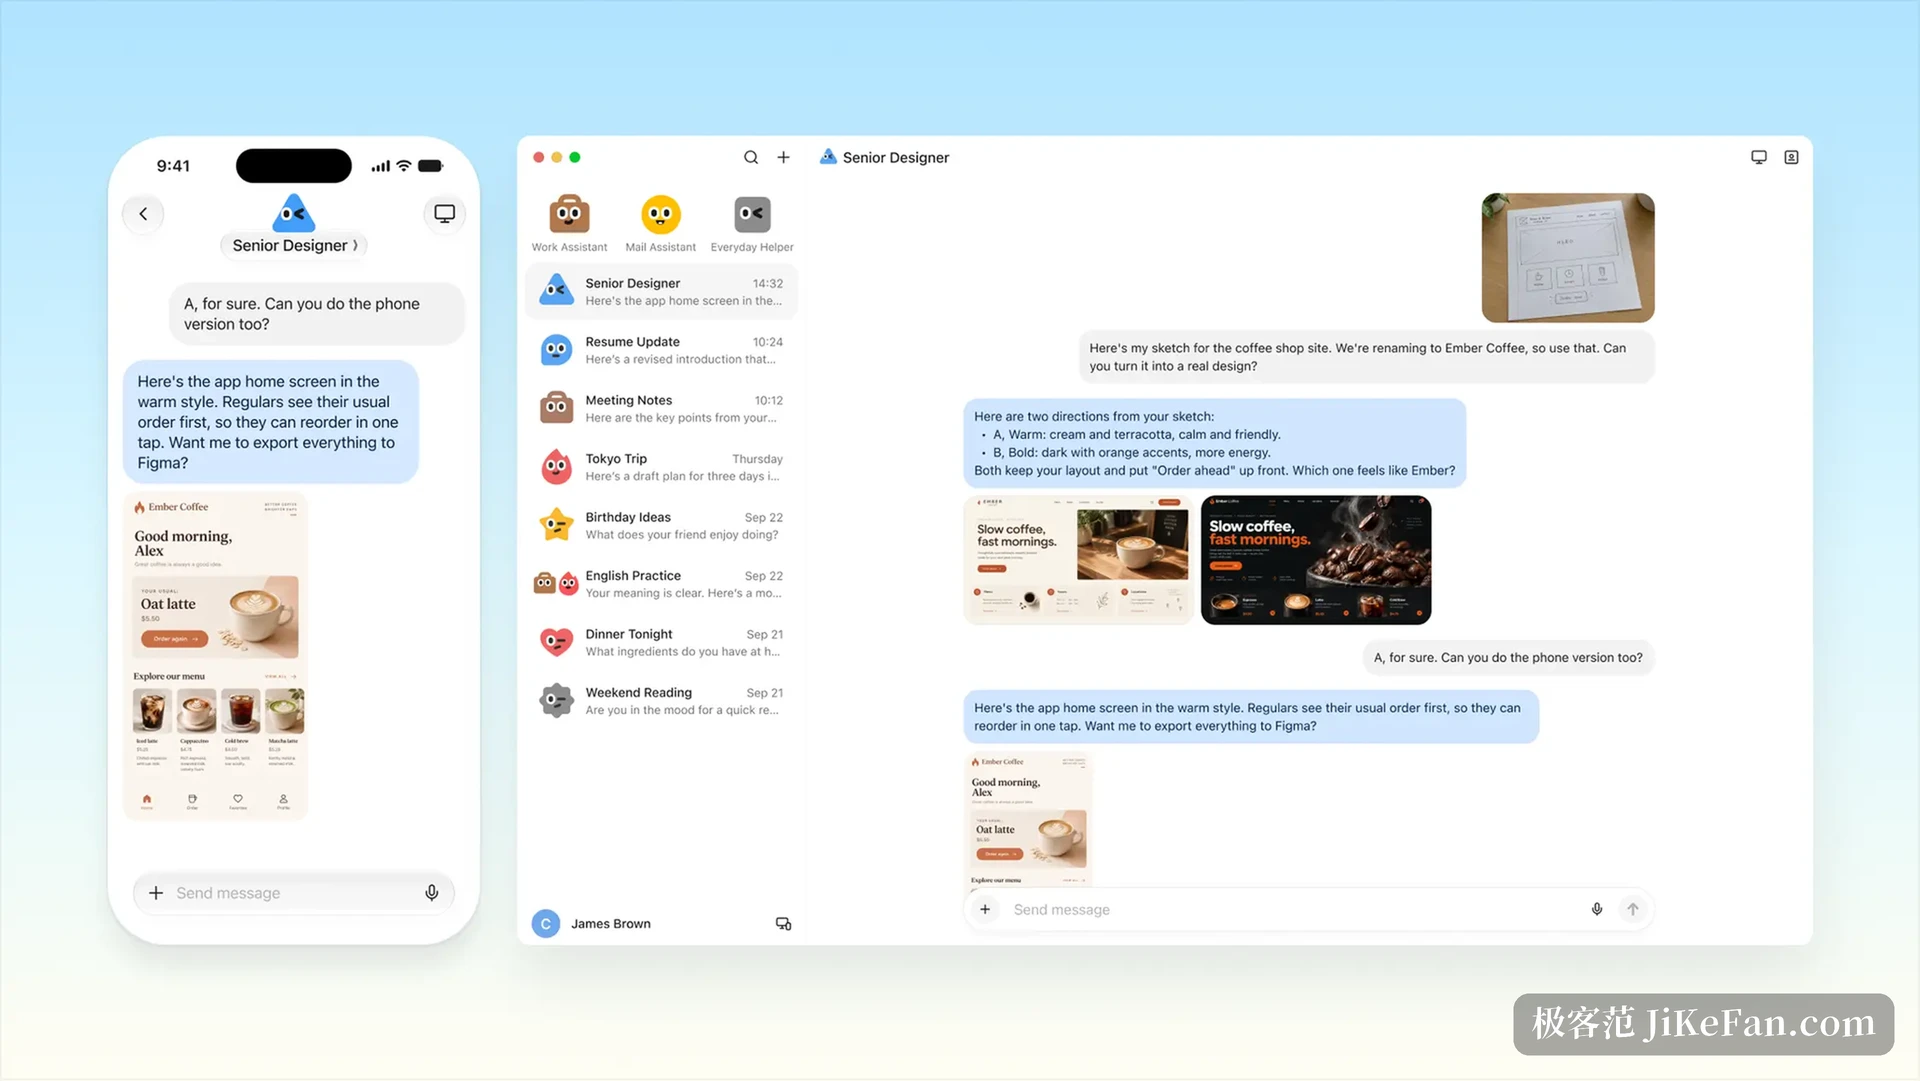The width and height of the screenshot is (1920, 1081).
Task: Open the Work Assistant avatar
Action: tap(569, 214)
